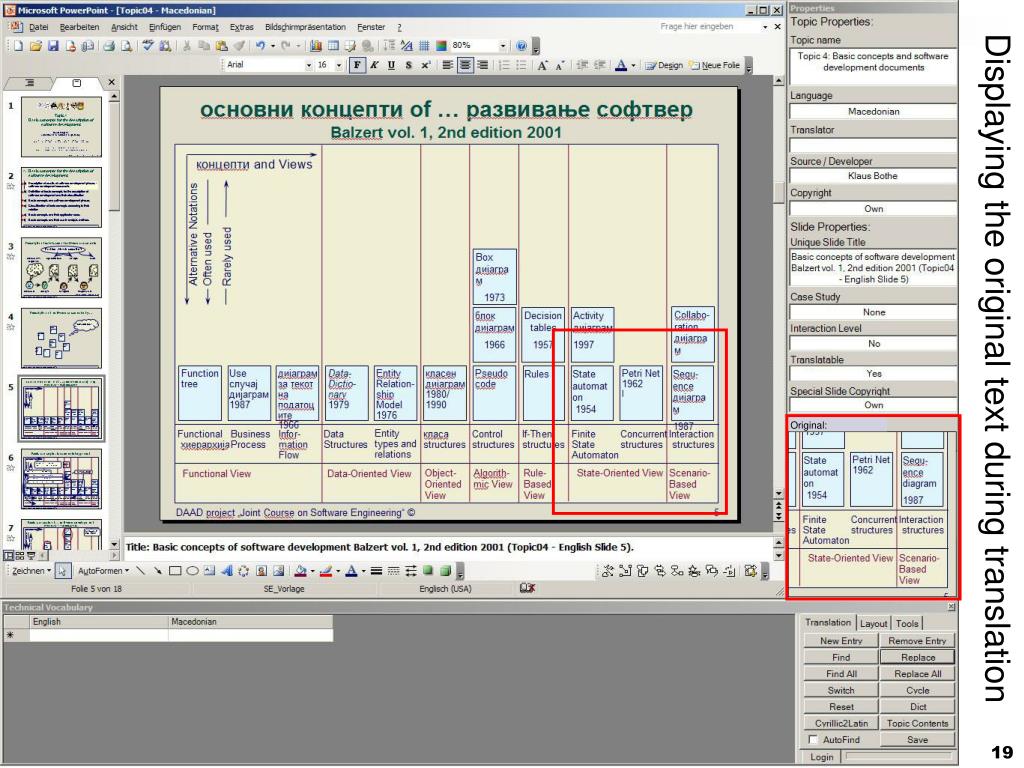Insert WordArt from drawing toolbar

pyautogui.click(x=227, y=571)
